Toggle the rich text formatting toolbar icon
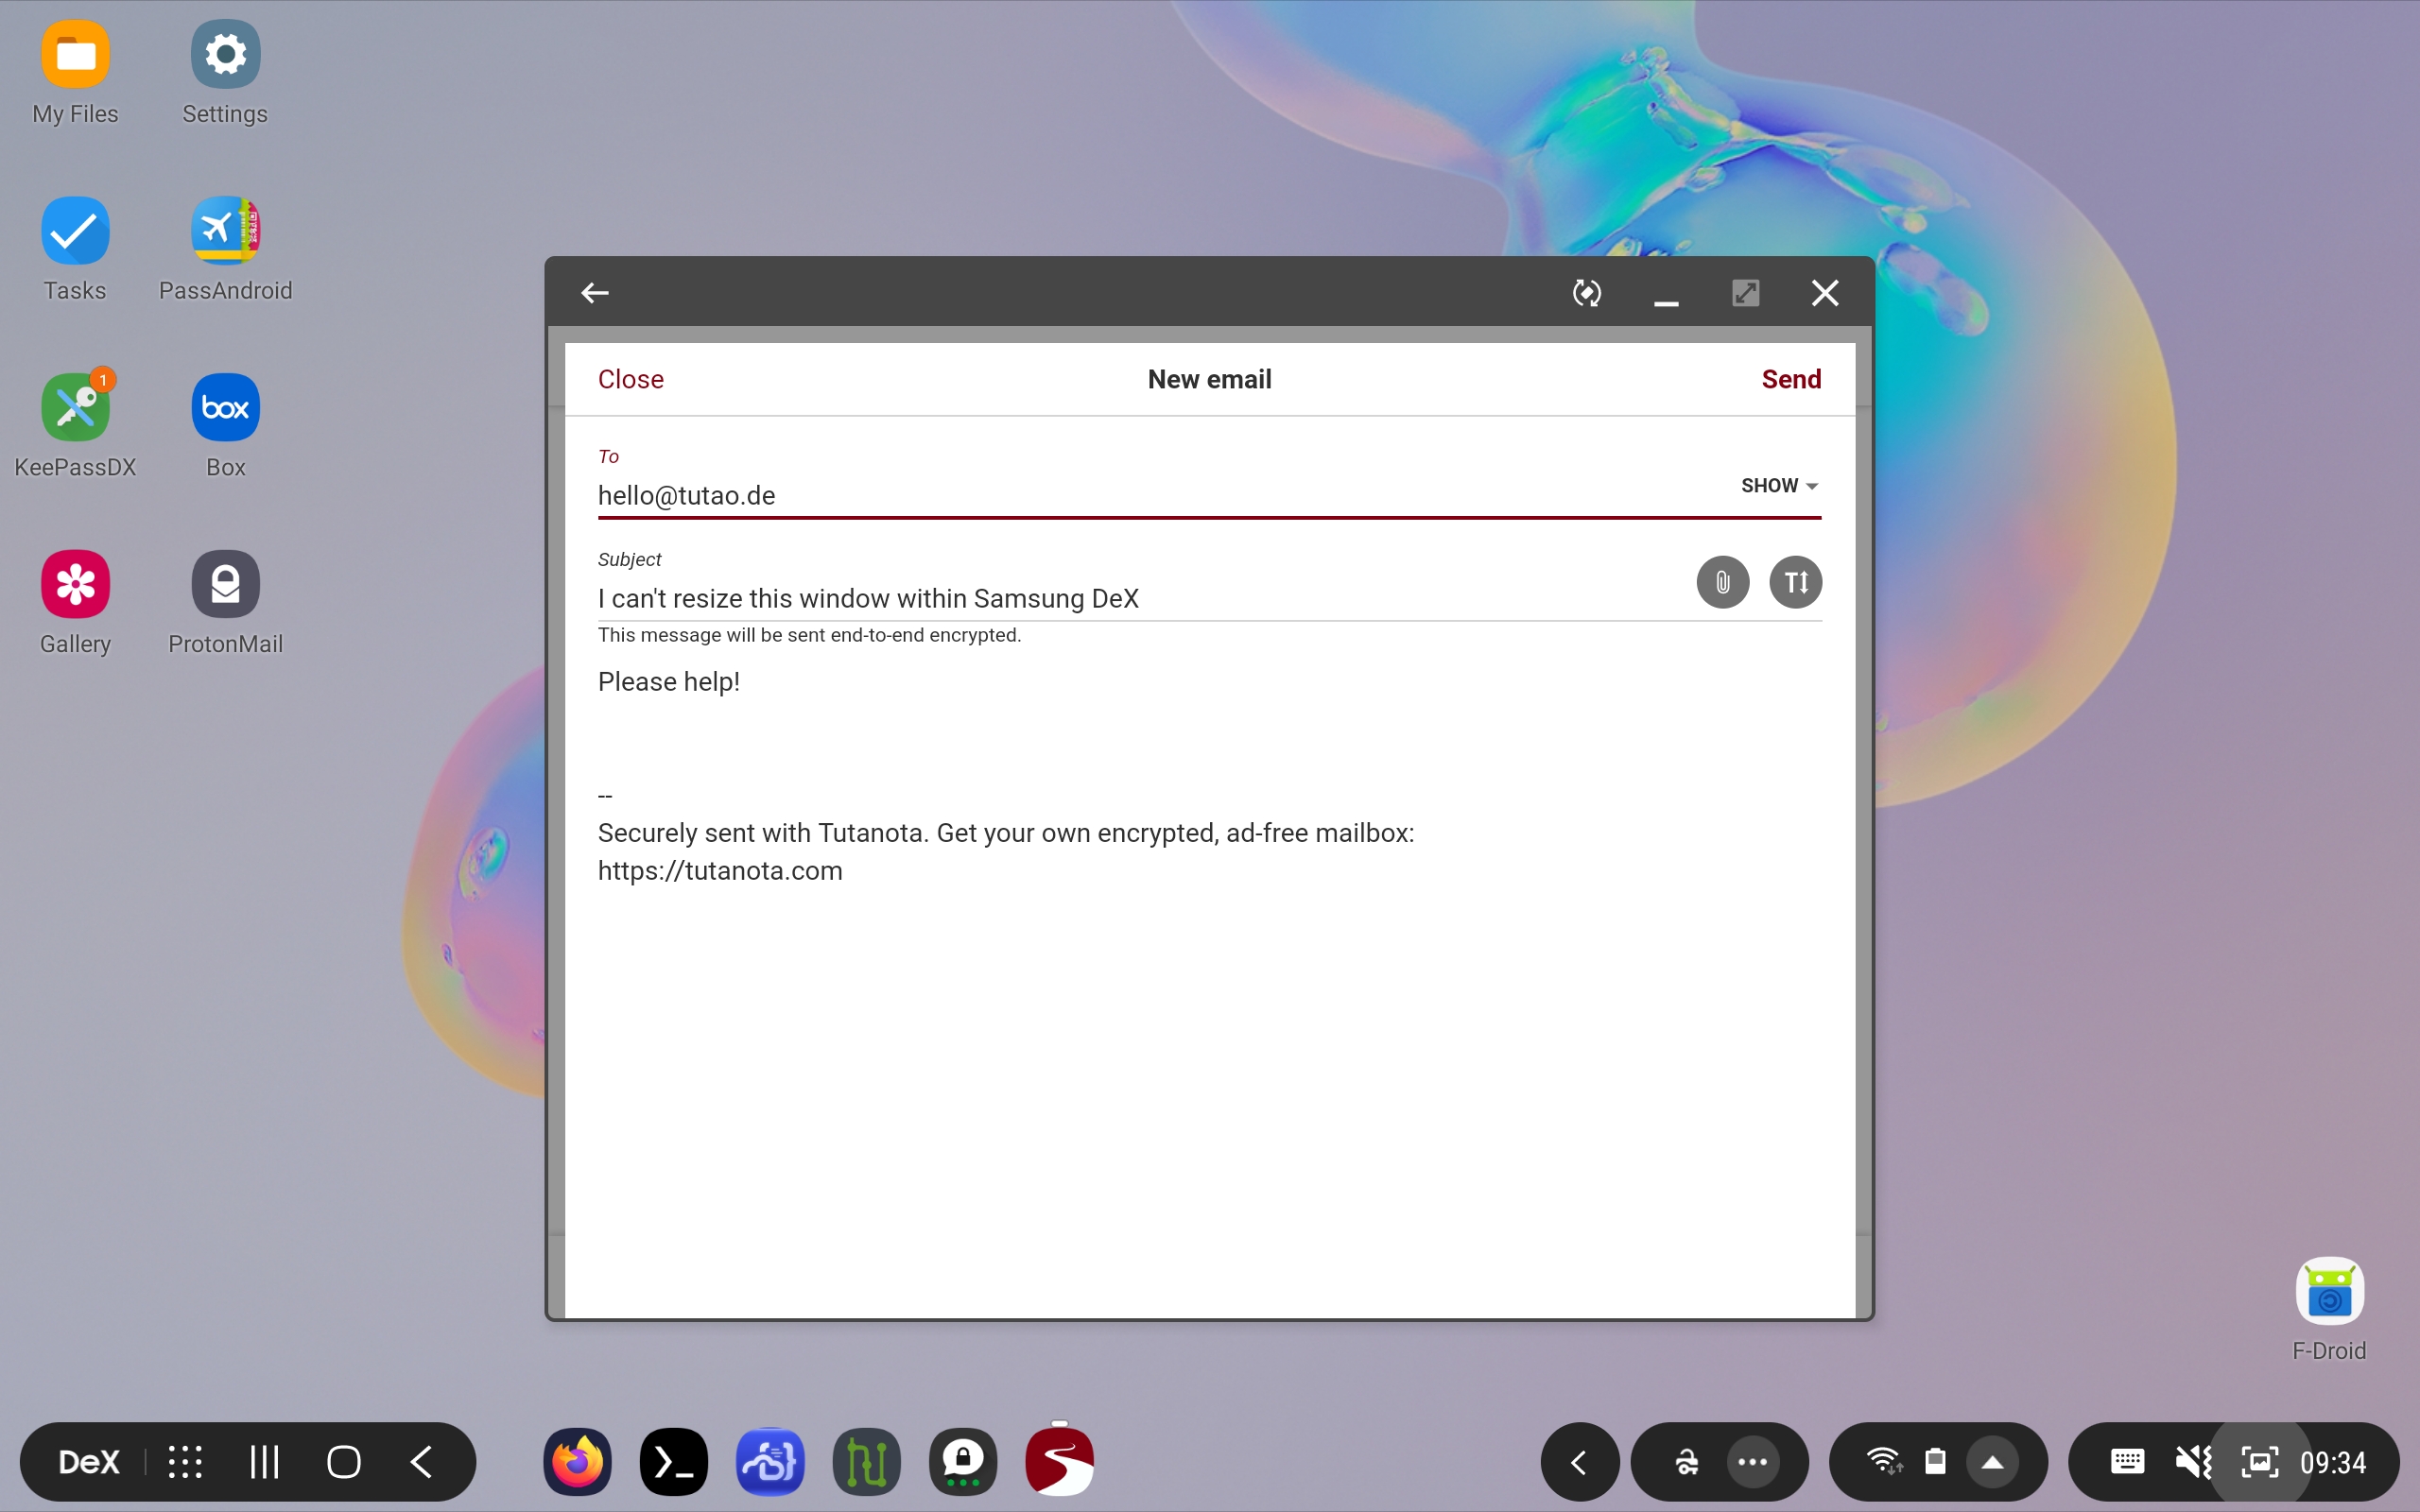Viewport: 2420px width, 1512px height. click(x=1796, y=582)
